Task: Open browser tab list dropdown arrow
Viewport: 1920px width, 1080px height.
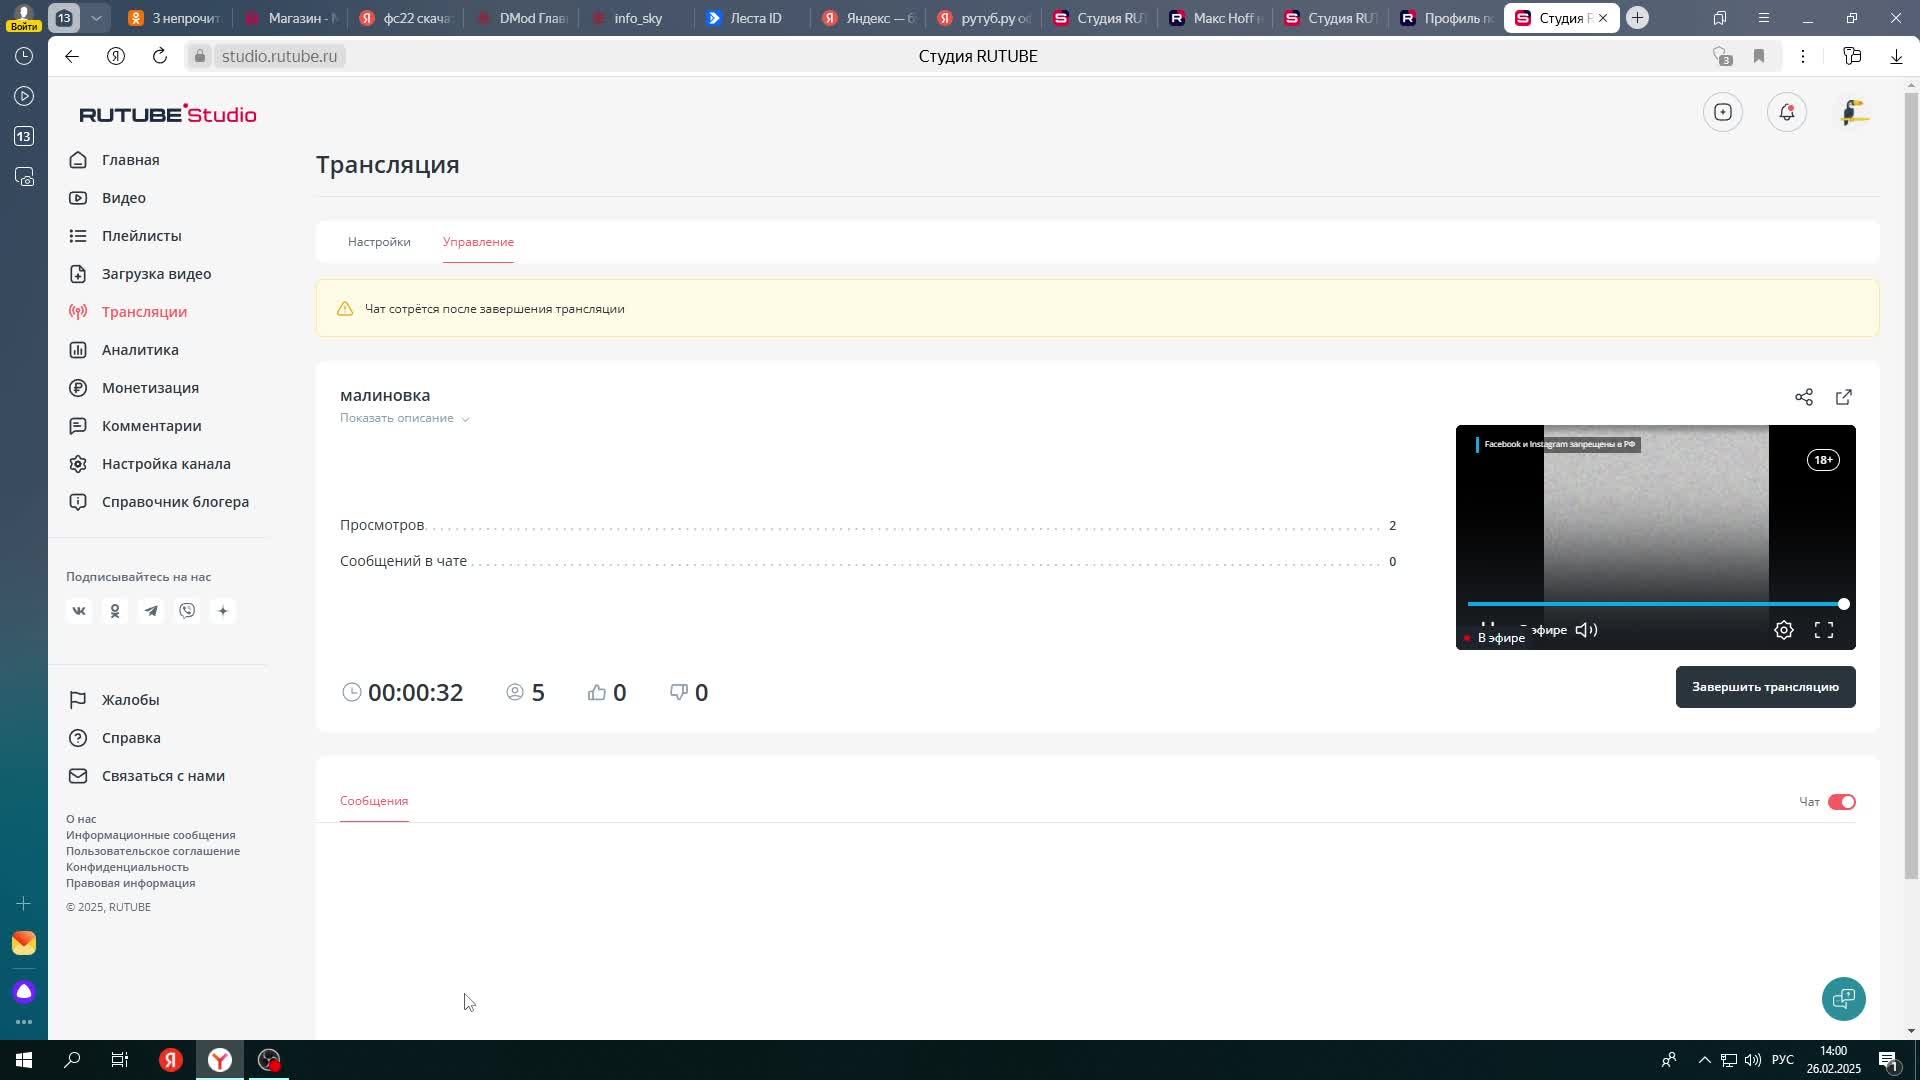Action: click(x=96, y=18)
